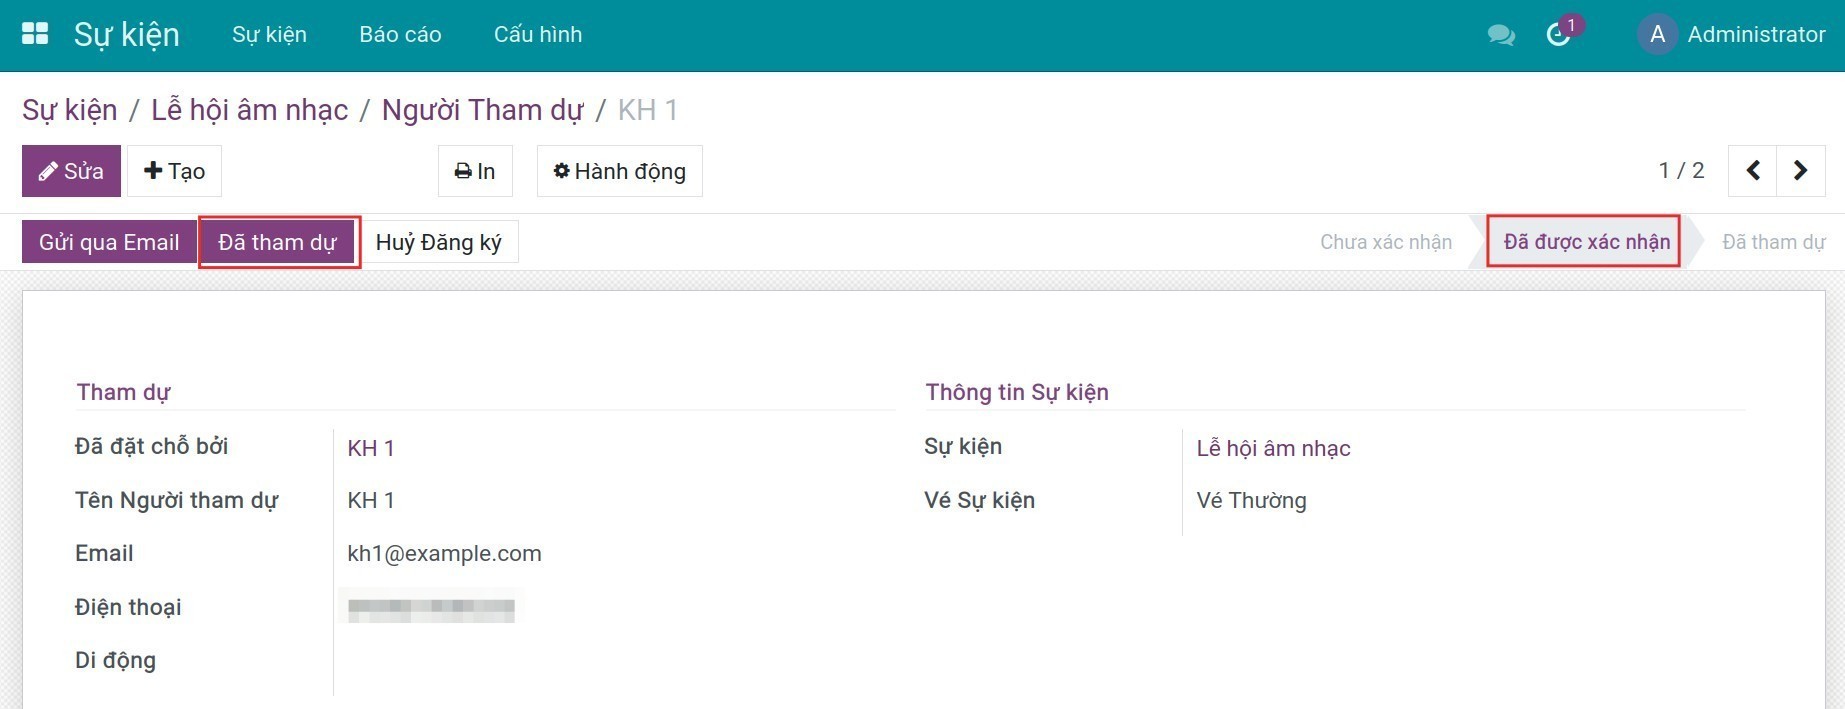Open the KH 1 booked-by link
The height and width of the screenshot is (709, 1845).
371,448
